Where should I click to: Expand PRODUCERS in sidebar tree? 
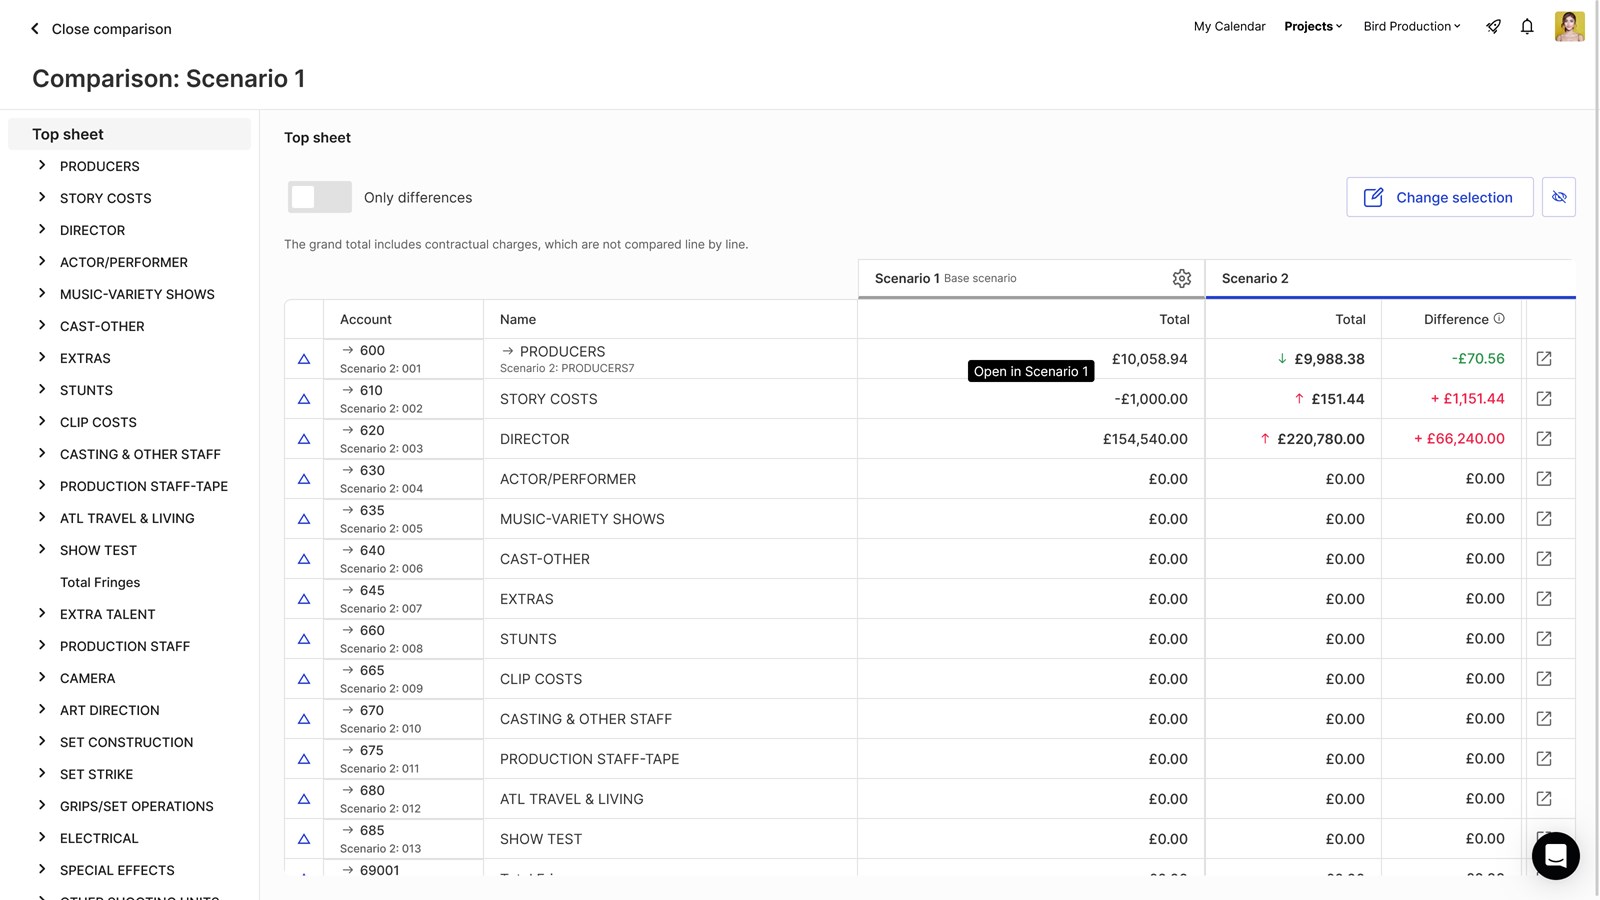[42, 165]
